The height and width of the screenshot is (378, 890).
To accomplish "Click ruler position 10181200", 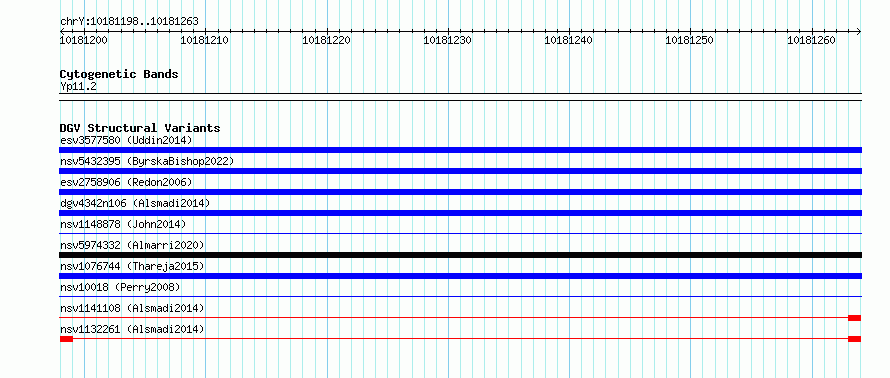I will click(x=83, y=40).
